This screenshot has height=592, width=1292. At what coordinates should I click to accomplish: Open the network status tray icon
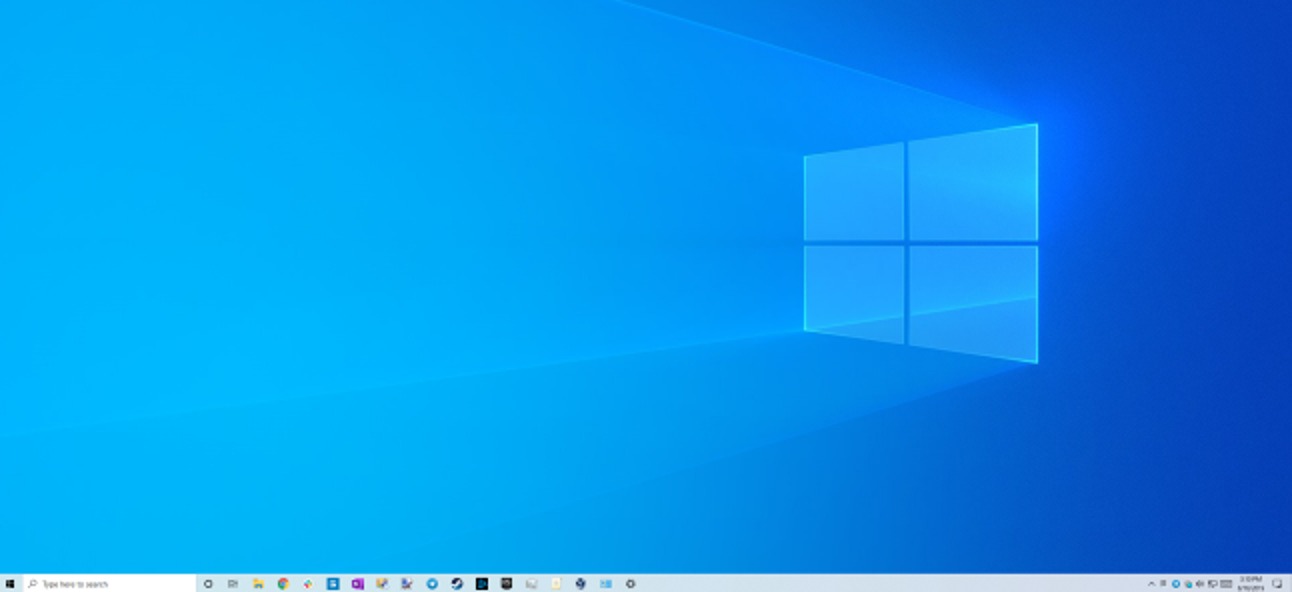[x=1212, y=584]
